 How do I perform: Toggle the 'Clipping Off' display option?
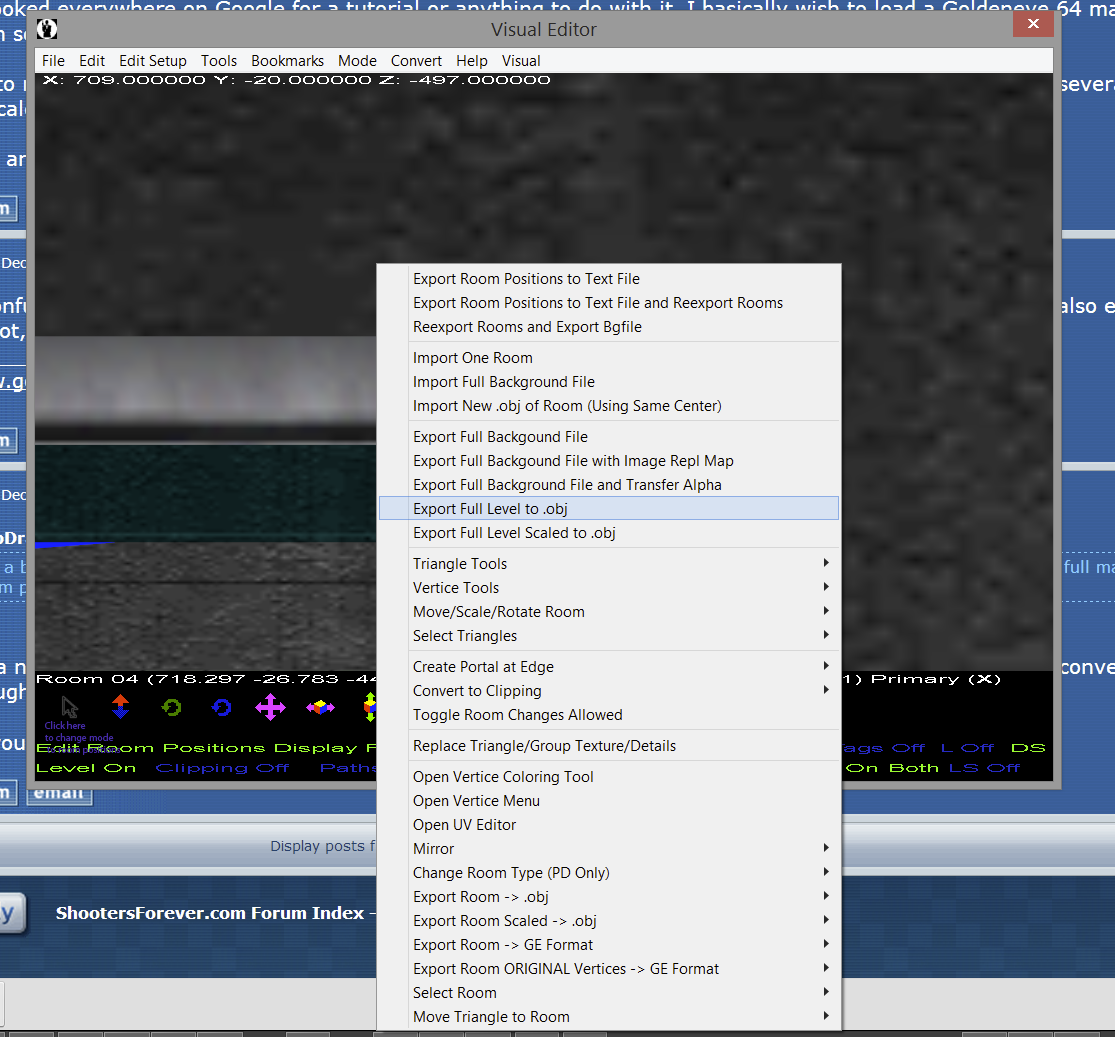pyautogui.click(x=223, y=768)
